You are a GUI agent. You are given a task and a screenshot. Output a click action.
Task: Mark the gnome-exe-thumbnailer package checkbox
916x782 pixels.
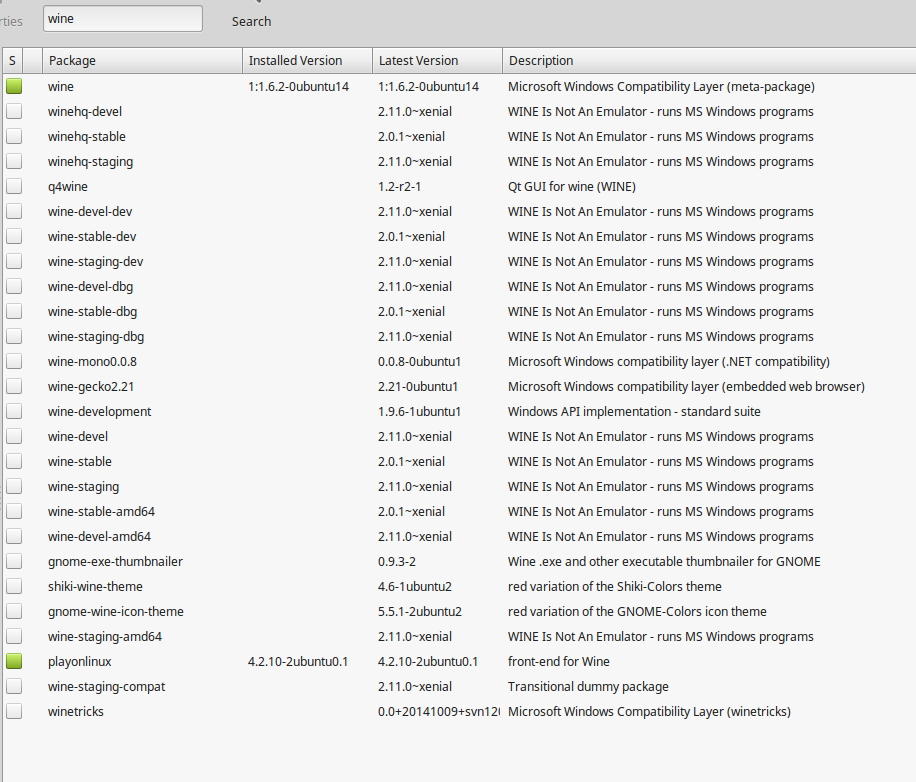[14, 561]
